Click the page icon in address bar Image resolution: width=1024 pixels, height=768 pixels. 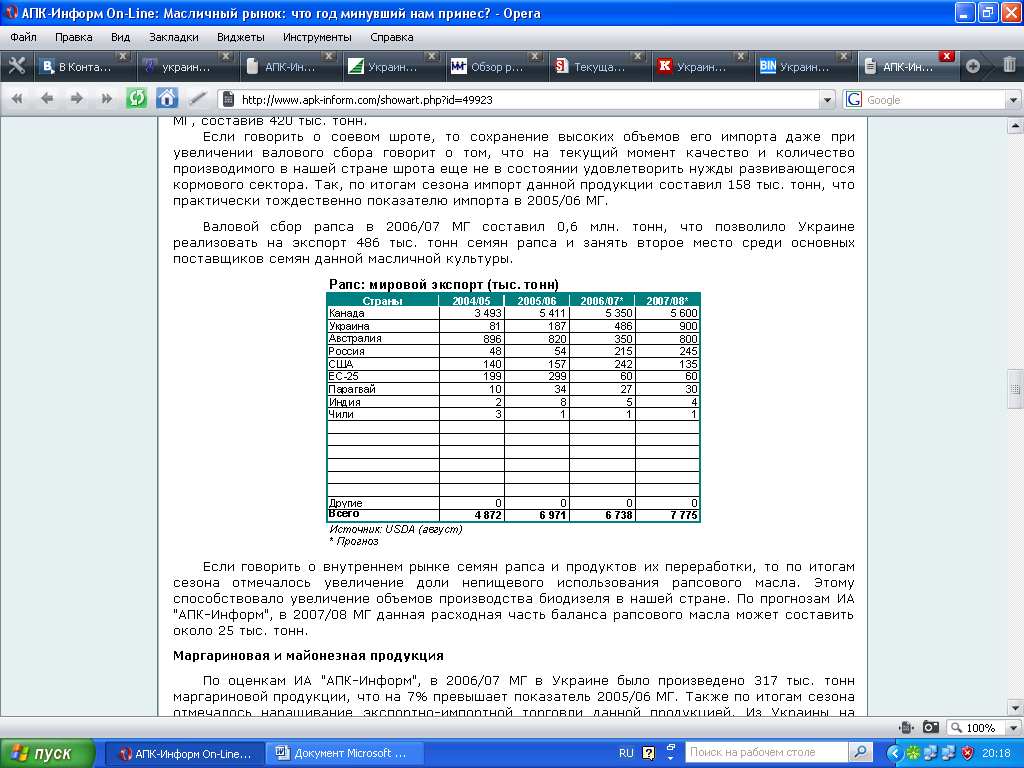coord(228,100)
